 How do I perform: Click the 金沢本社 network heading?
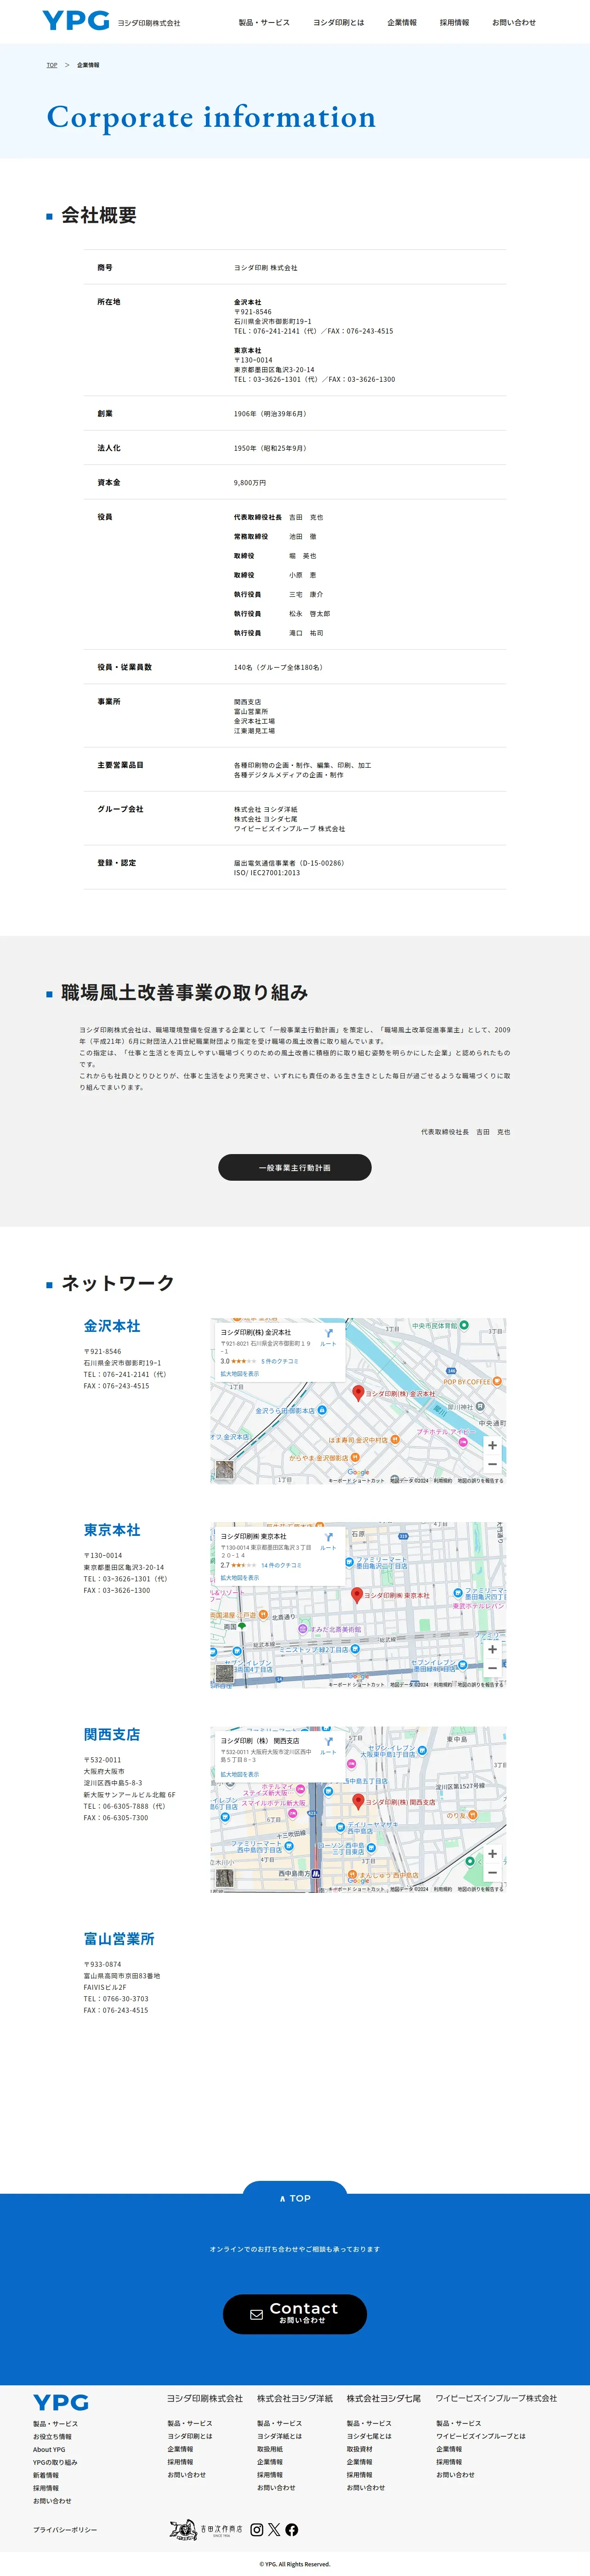point(112,1326)
